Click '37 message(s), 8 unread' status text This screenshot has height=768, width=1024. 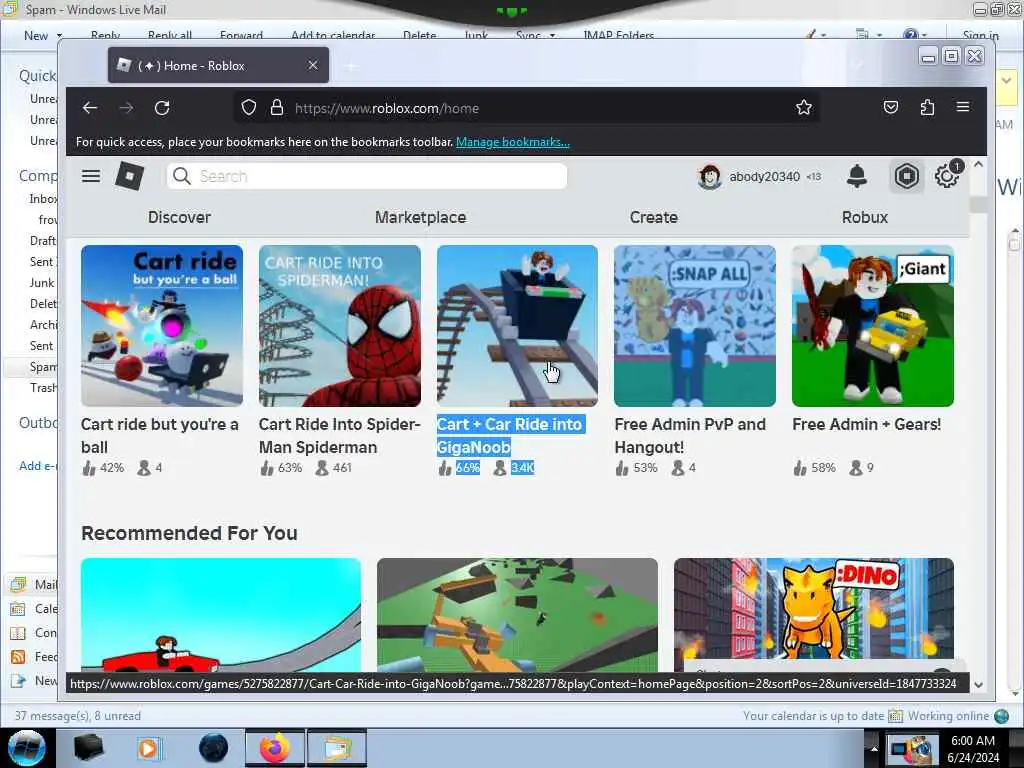tap(78, 716)
